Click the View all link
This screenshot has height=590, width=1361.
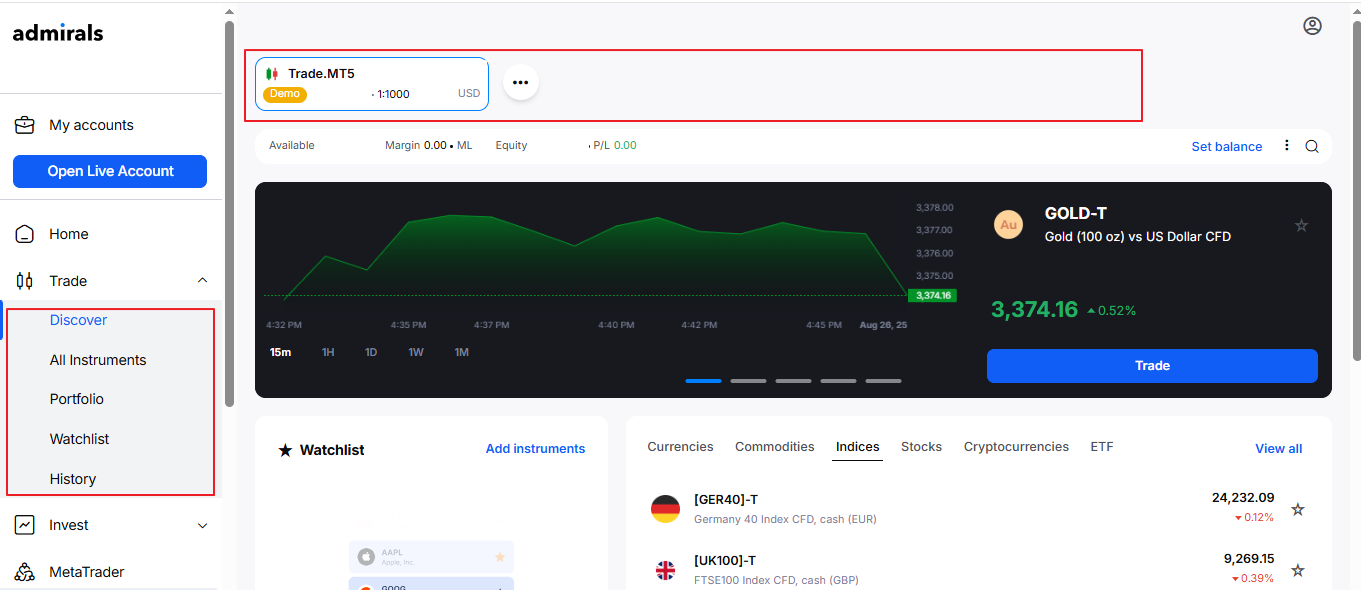pos(1278,449)
